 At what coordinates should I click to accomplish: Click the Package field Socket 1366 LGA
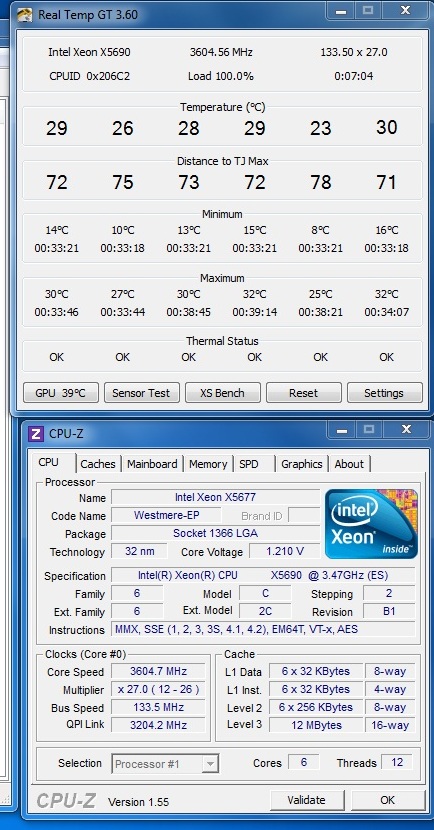215,533
